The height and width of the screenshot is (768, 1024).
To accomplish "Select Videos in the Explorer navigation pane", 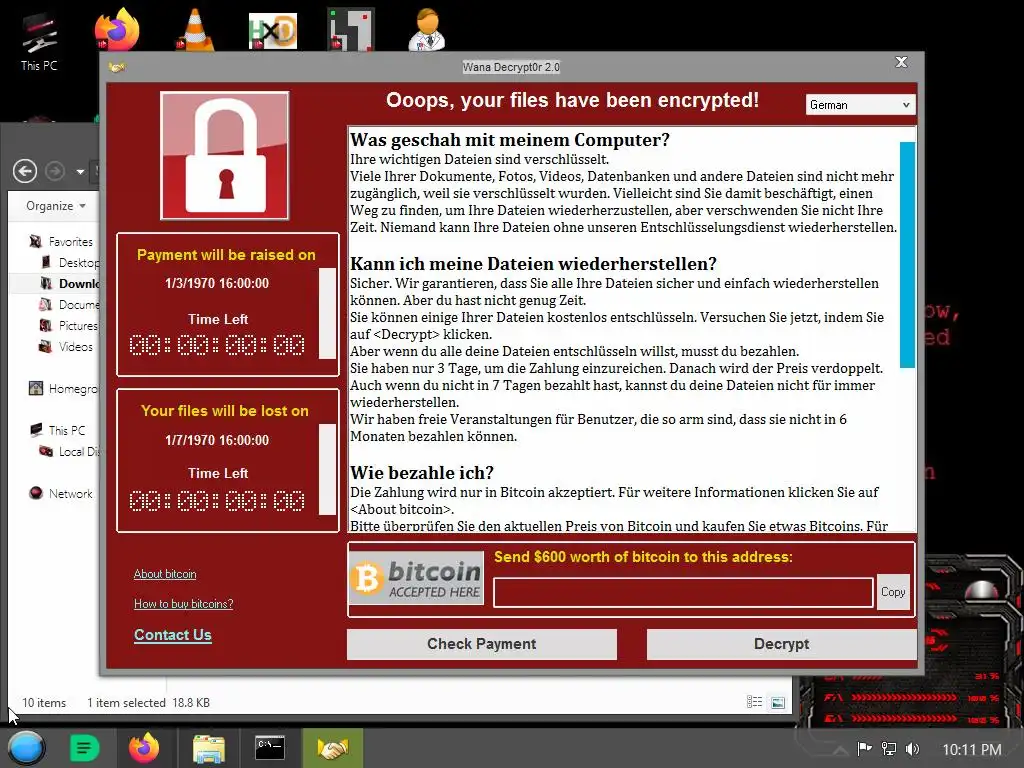I will [x=66, y=346].
